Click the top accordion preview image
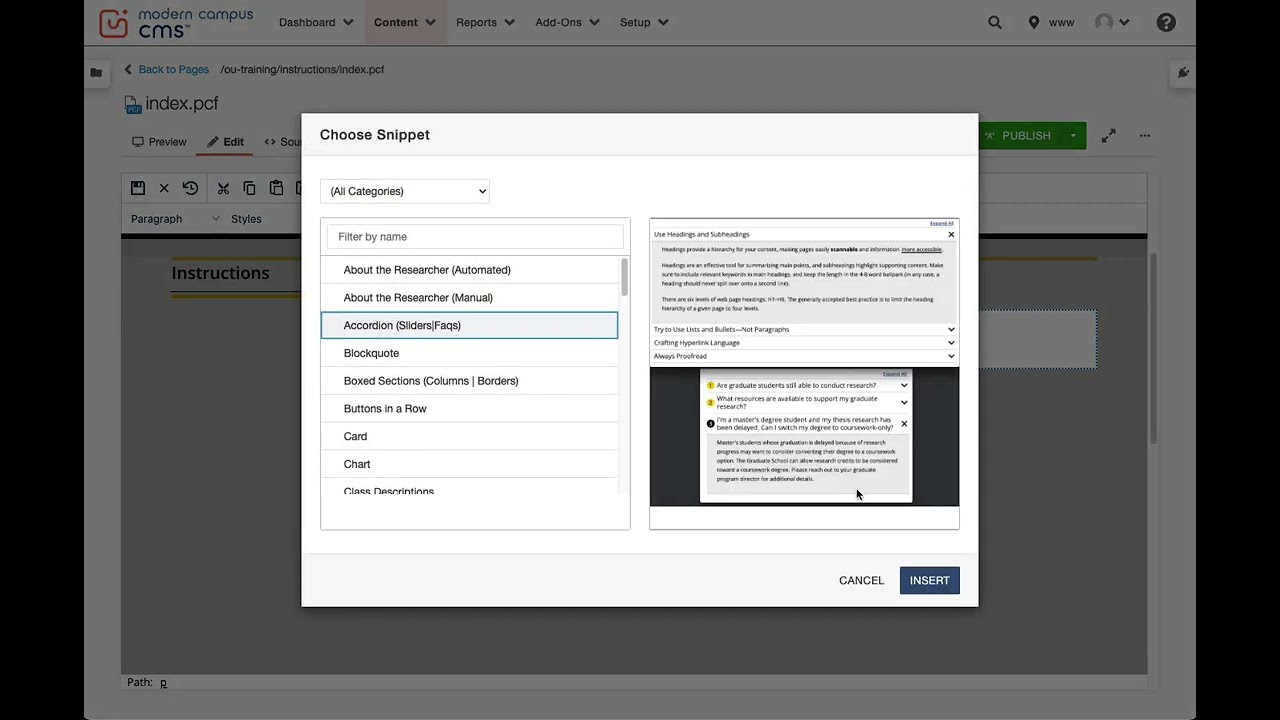 coord(804,292)
